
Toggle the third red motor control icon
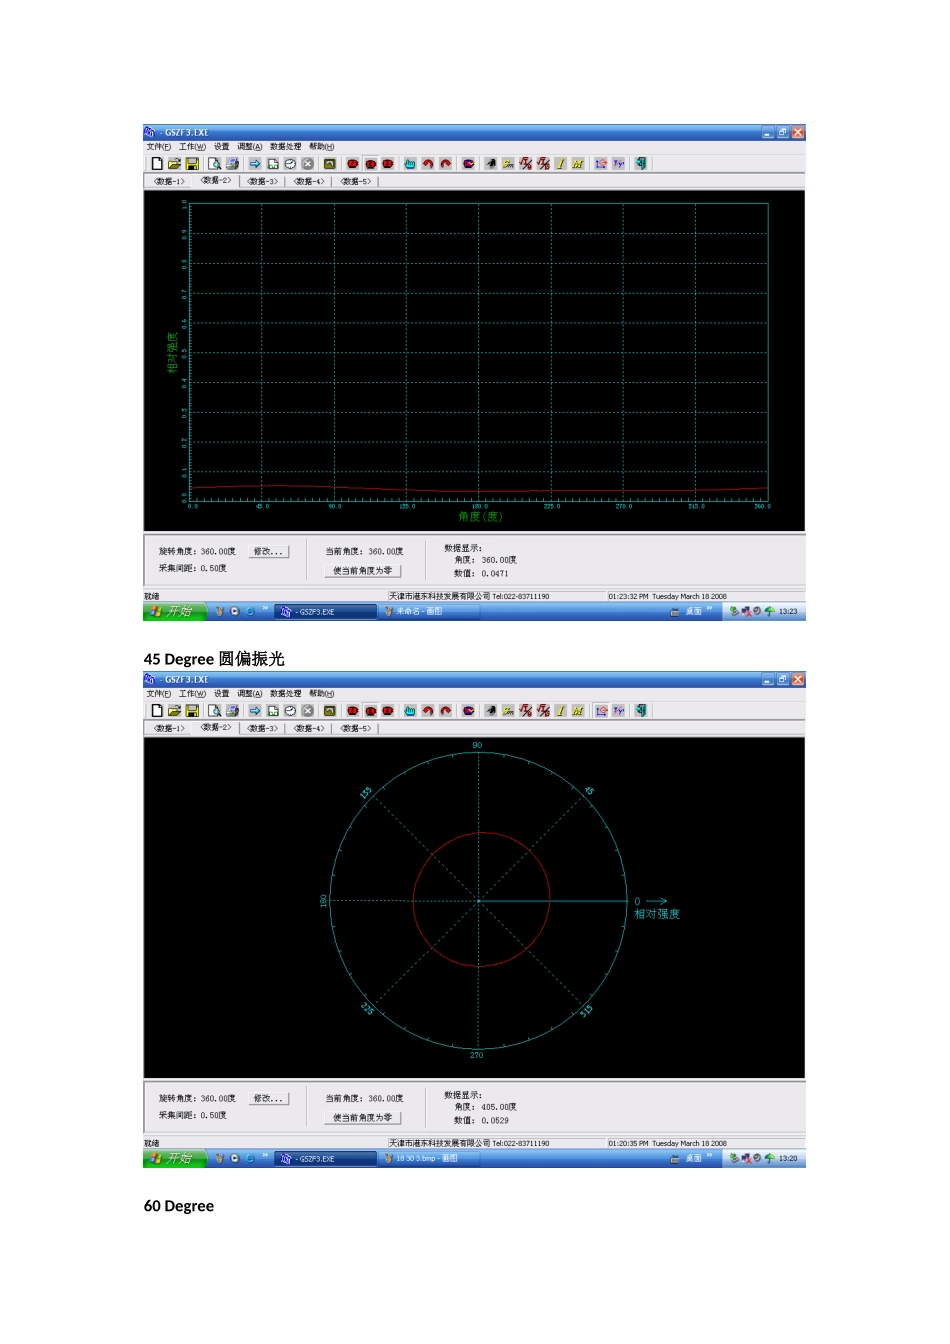pyautogui.click(x=388, y=163)
